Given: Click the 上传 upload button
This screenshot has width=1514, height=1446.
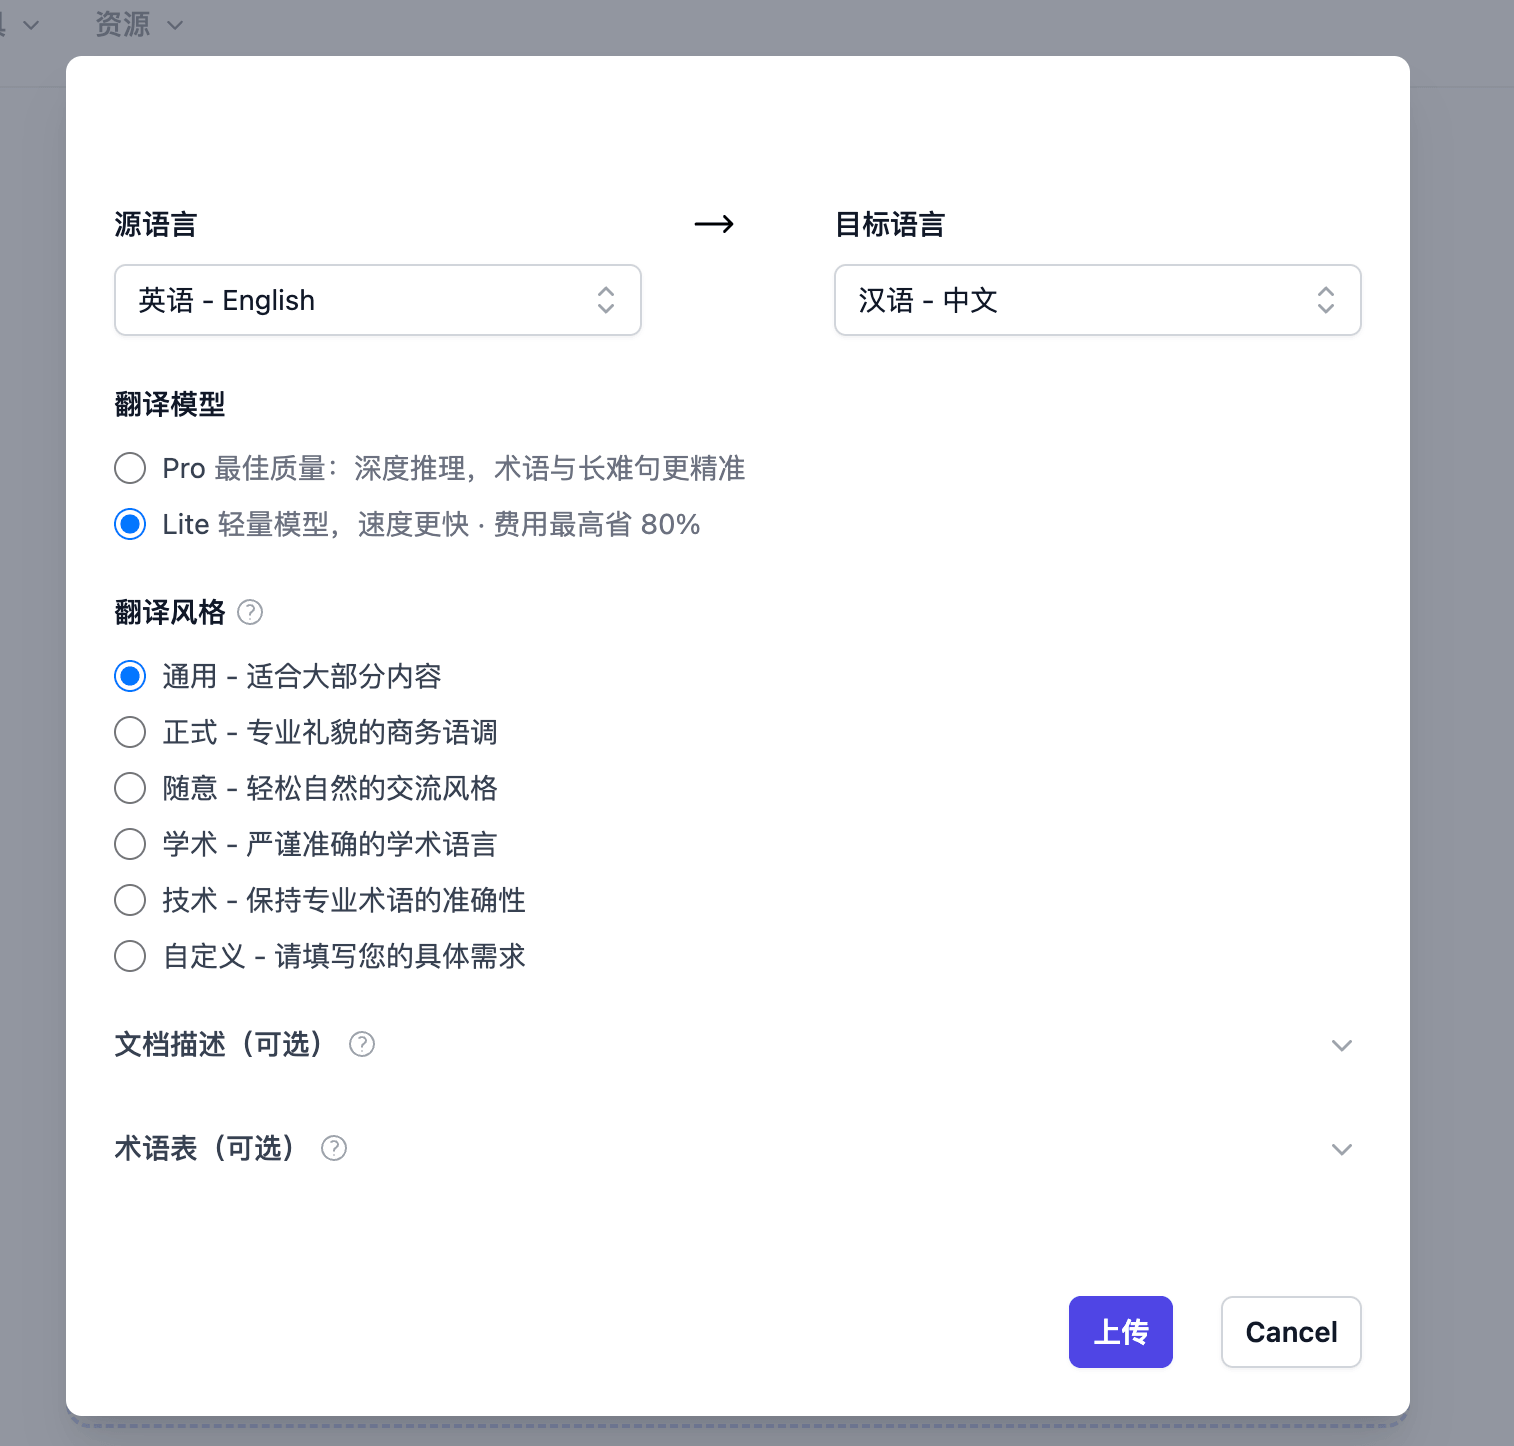Looking at the screenshot, I should [x=1121, y=1332].
